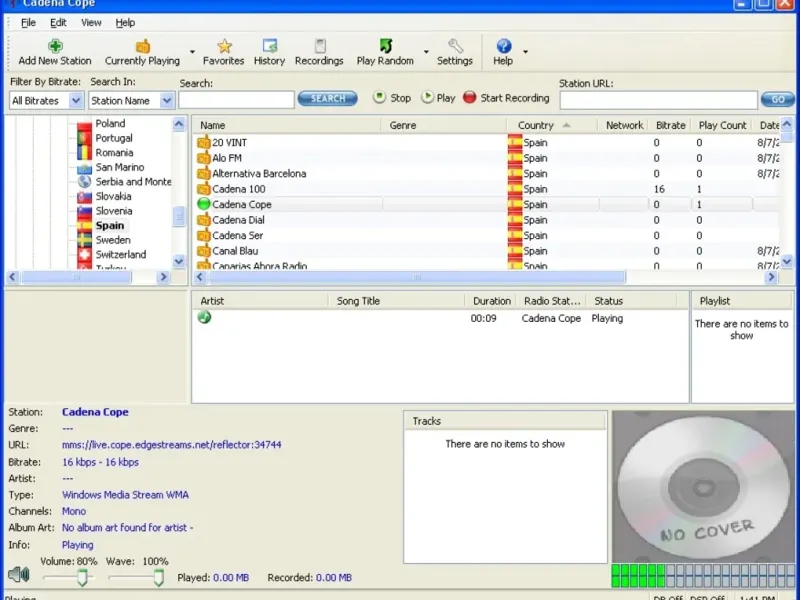Click the Play Random toolbar icon

pos(386,46)
